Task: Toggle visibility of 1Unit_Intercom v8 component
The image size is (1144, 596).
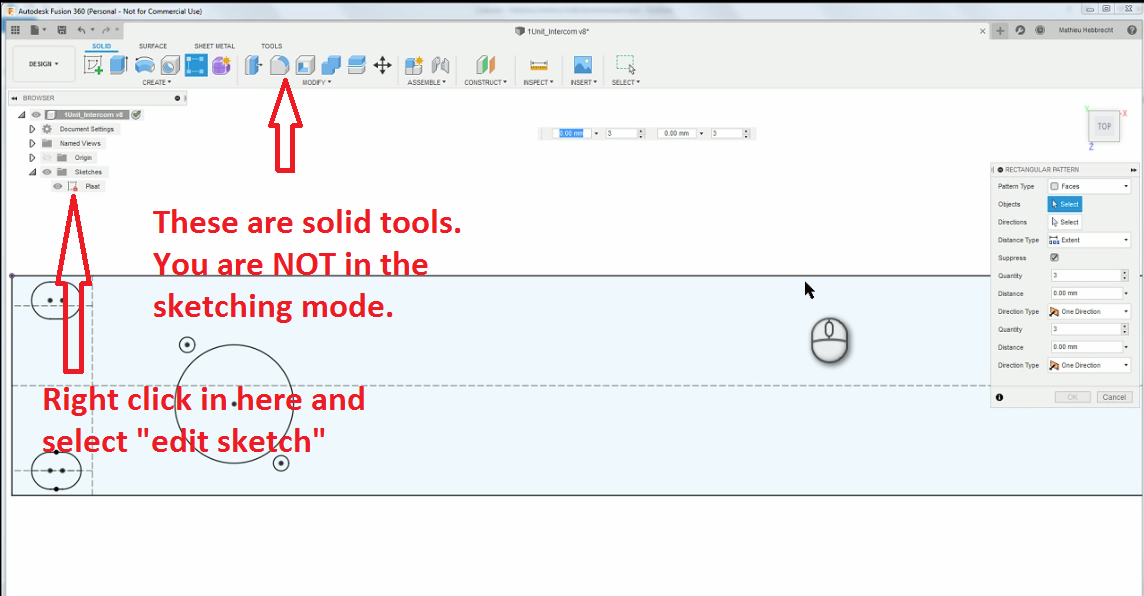Action: [36, 115]
